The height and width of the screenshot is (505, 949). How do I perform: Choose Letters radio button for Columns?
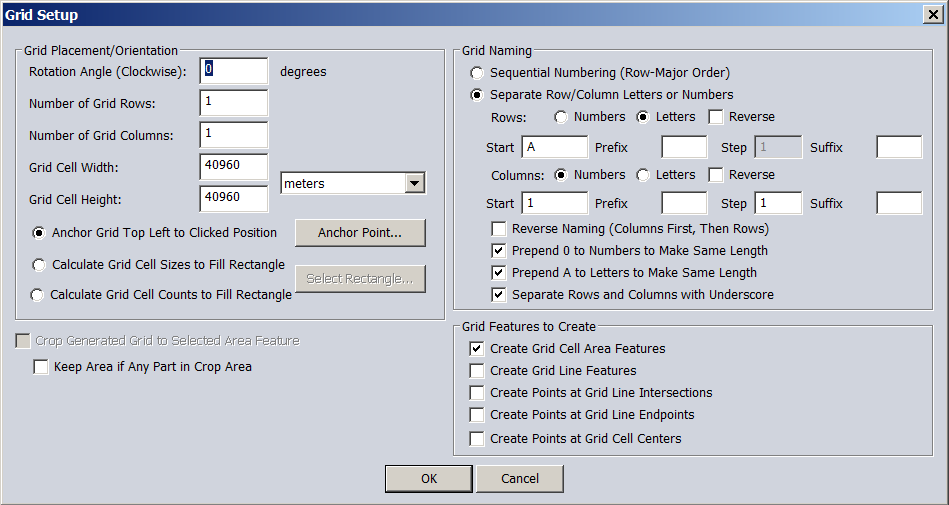click(x=643, y=175)
